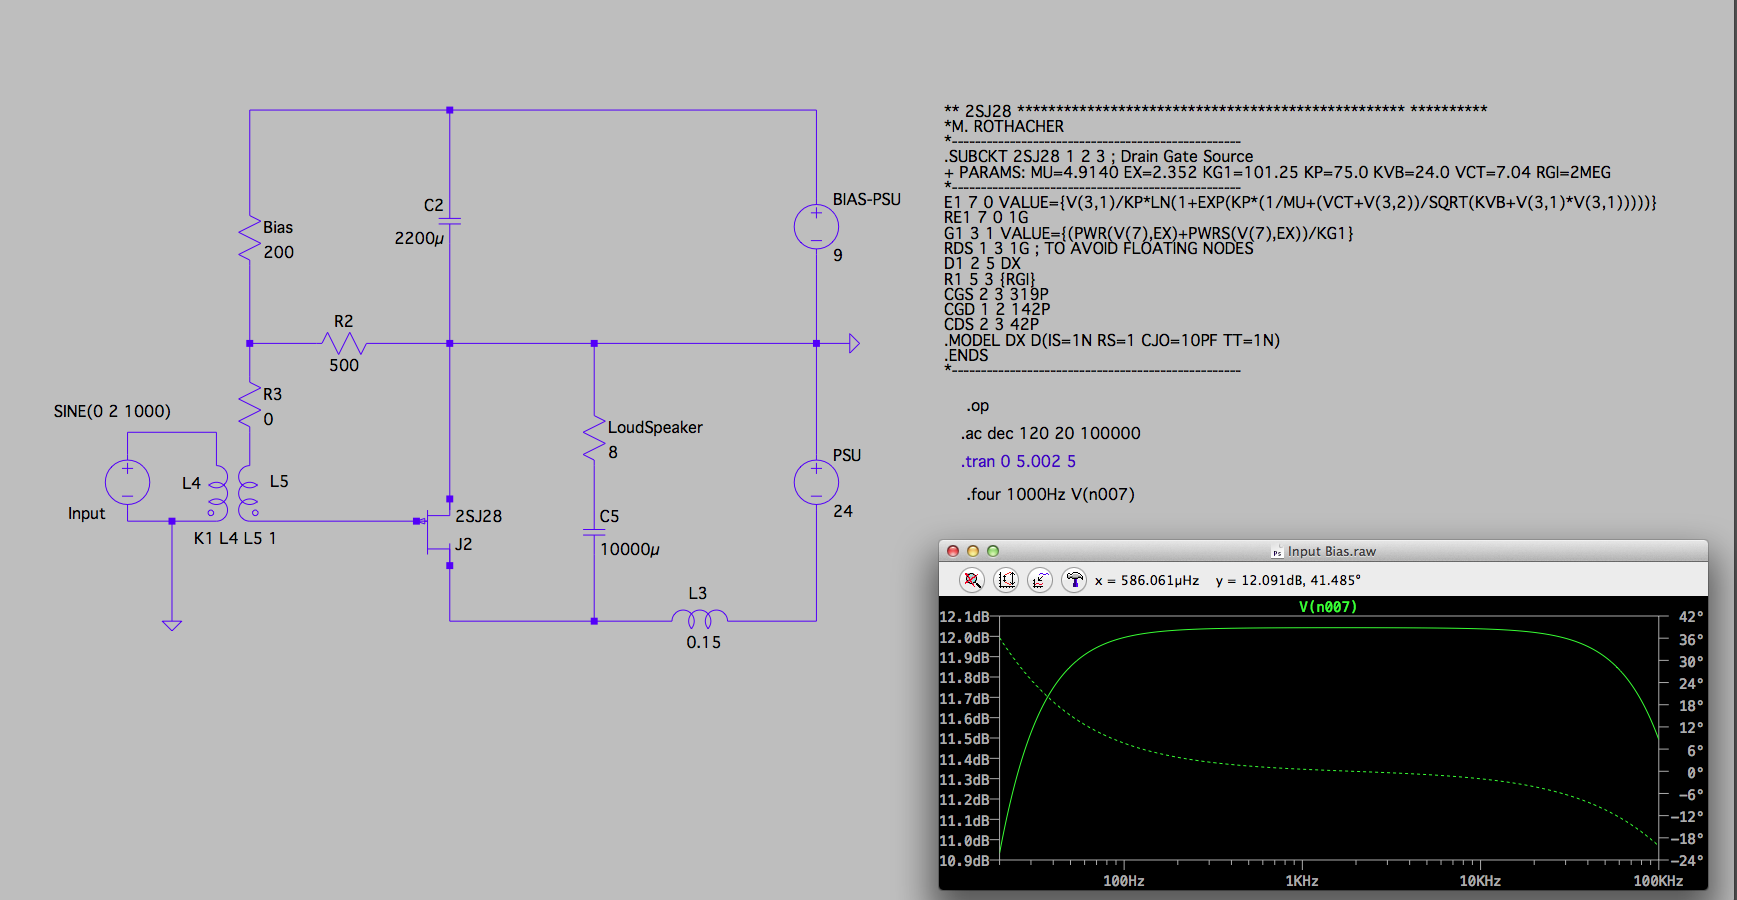
Task: Click the SINE(0 2 1000) source value
Action: pos(112,411)
